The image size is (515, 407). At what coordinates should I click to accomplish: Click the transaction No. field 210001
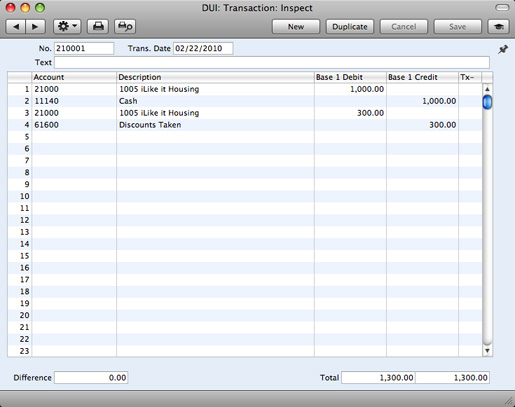pyautogui.click(x=84, y=48)
